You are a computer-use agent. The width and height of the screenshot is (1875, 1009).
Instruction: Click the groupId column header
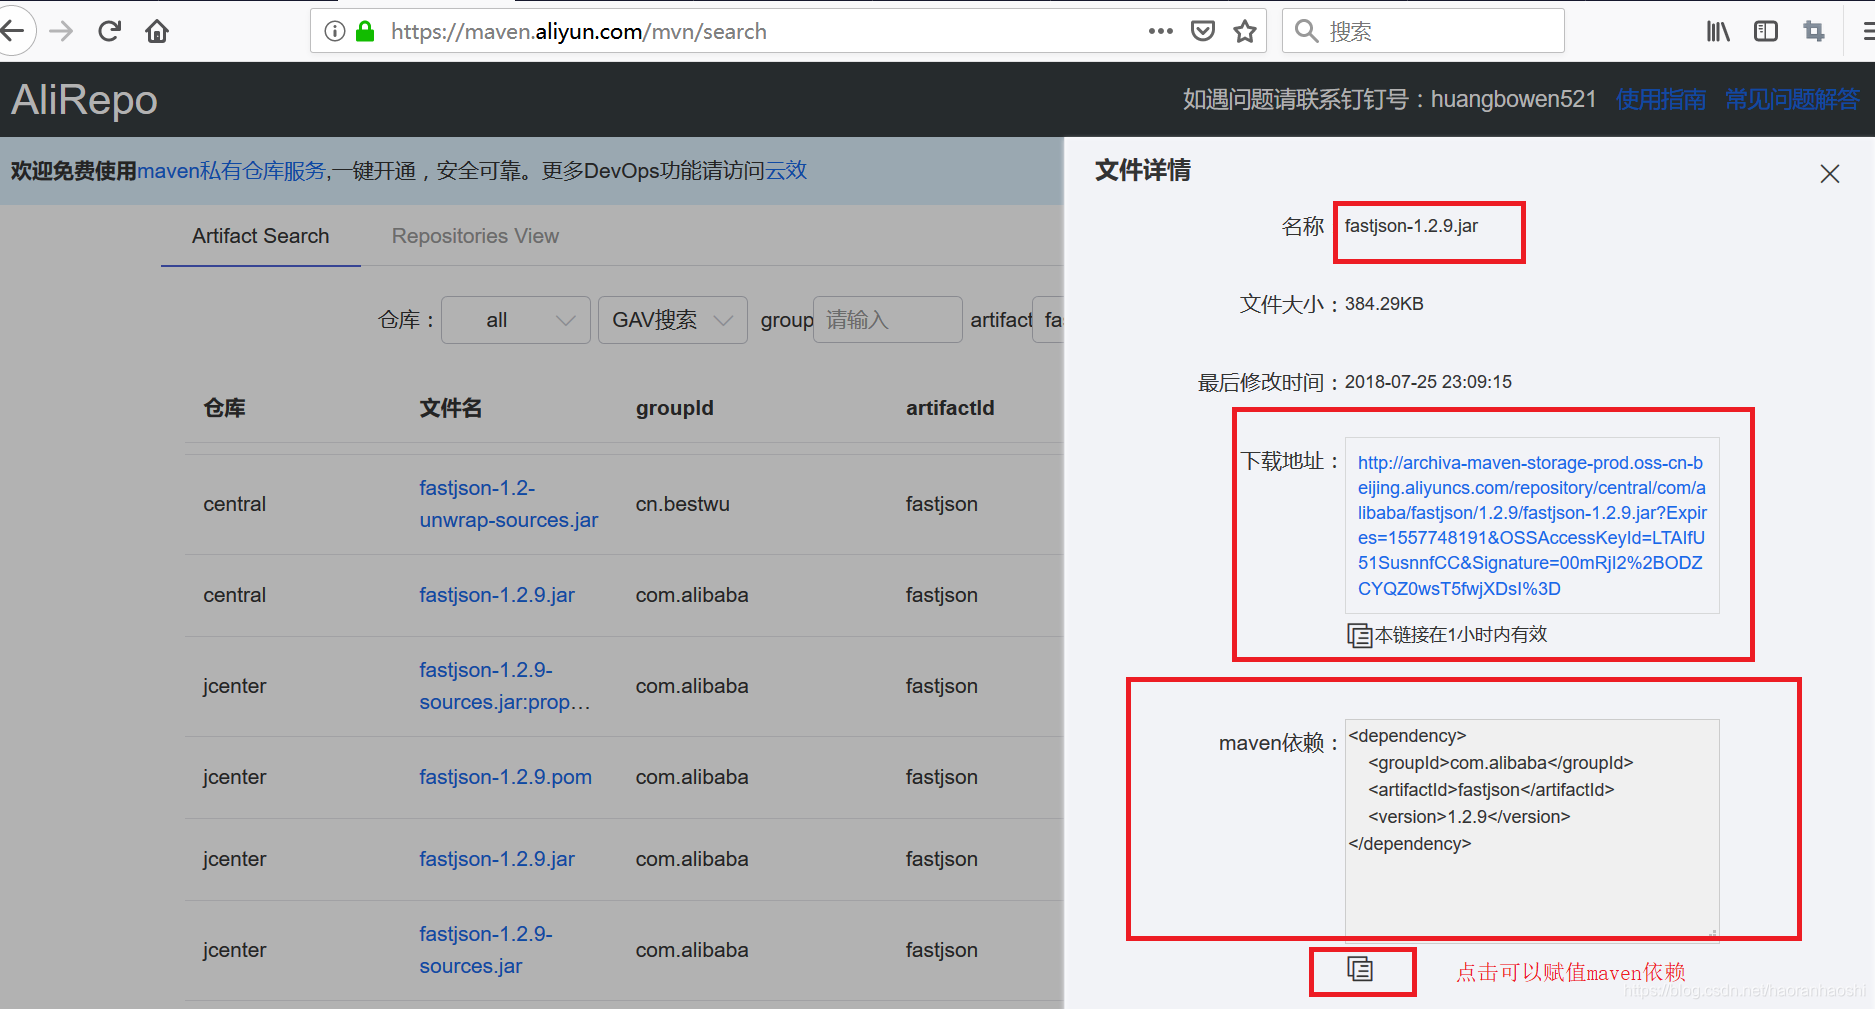(x=675, y=408)
